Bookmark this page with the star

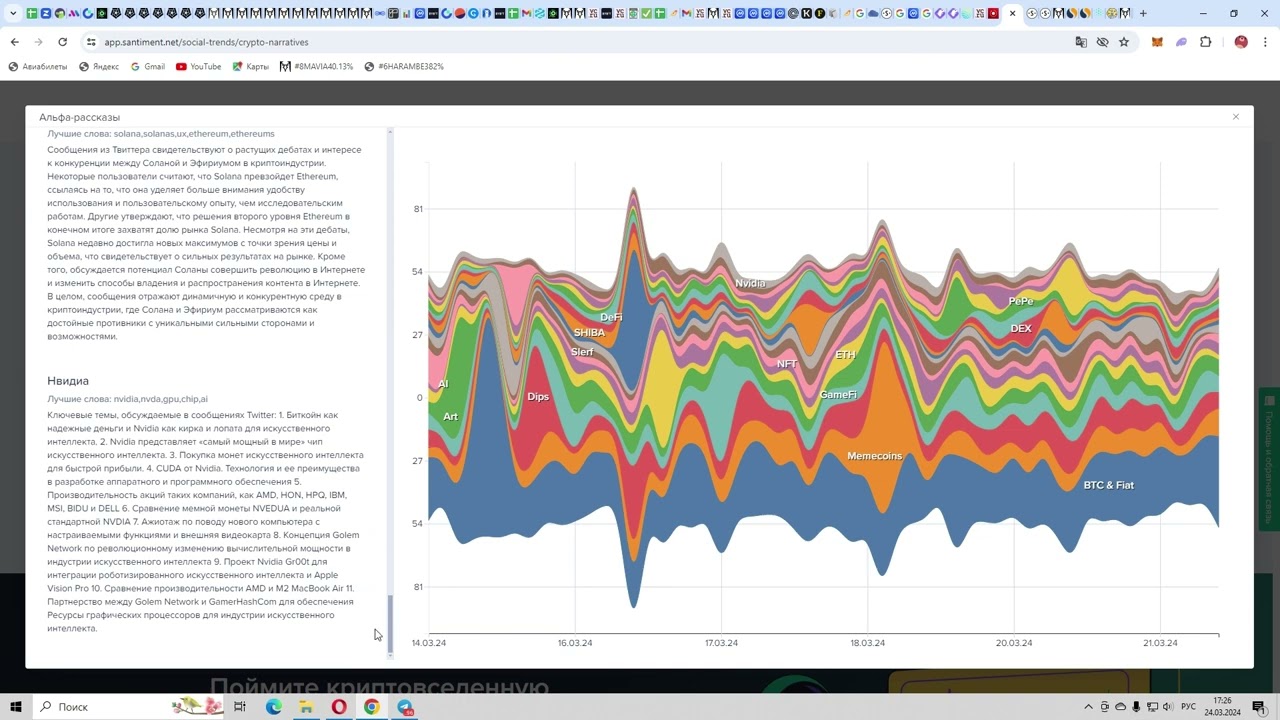point(1124,42)
